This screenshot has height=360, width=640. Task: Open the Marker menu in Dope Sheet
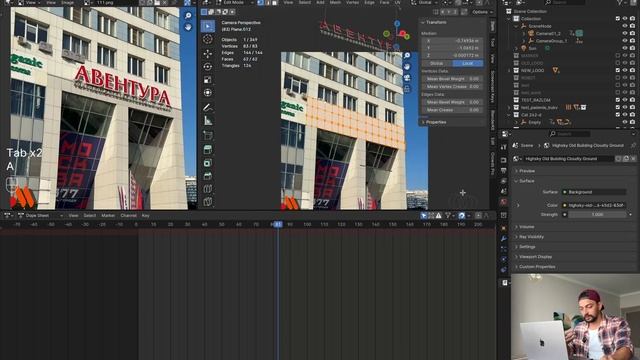point(108,216)
